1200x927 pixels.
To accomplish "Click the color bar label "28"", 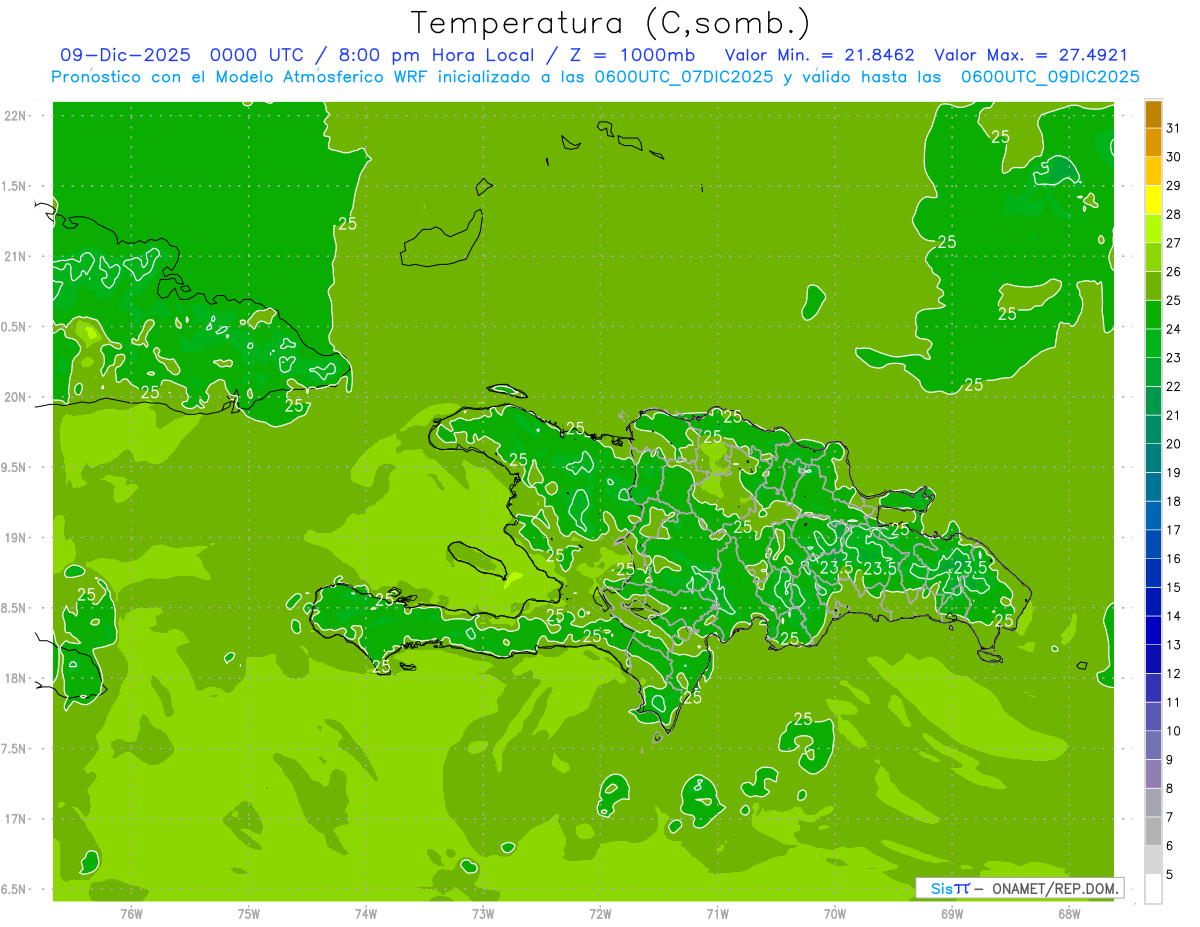I will 1174,214.
